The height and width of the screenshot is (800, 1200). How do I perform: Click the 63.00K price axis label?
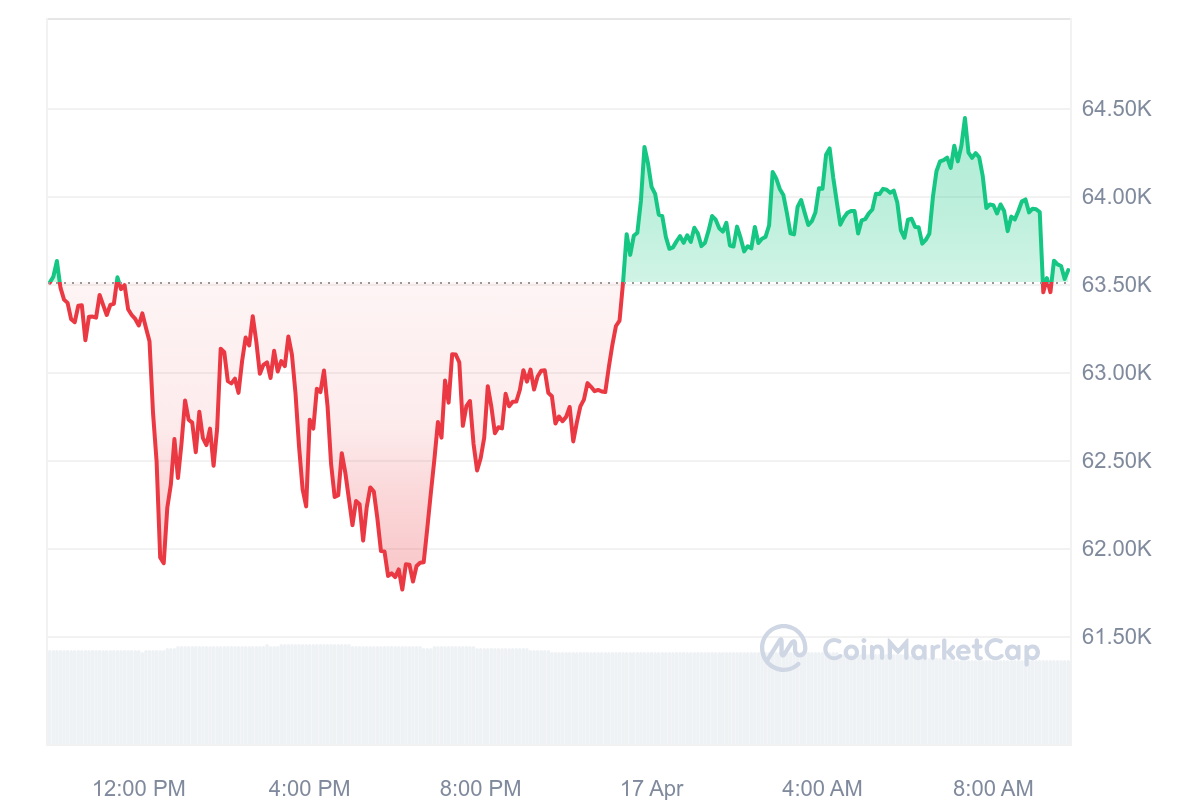click(1117, 372)
